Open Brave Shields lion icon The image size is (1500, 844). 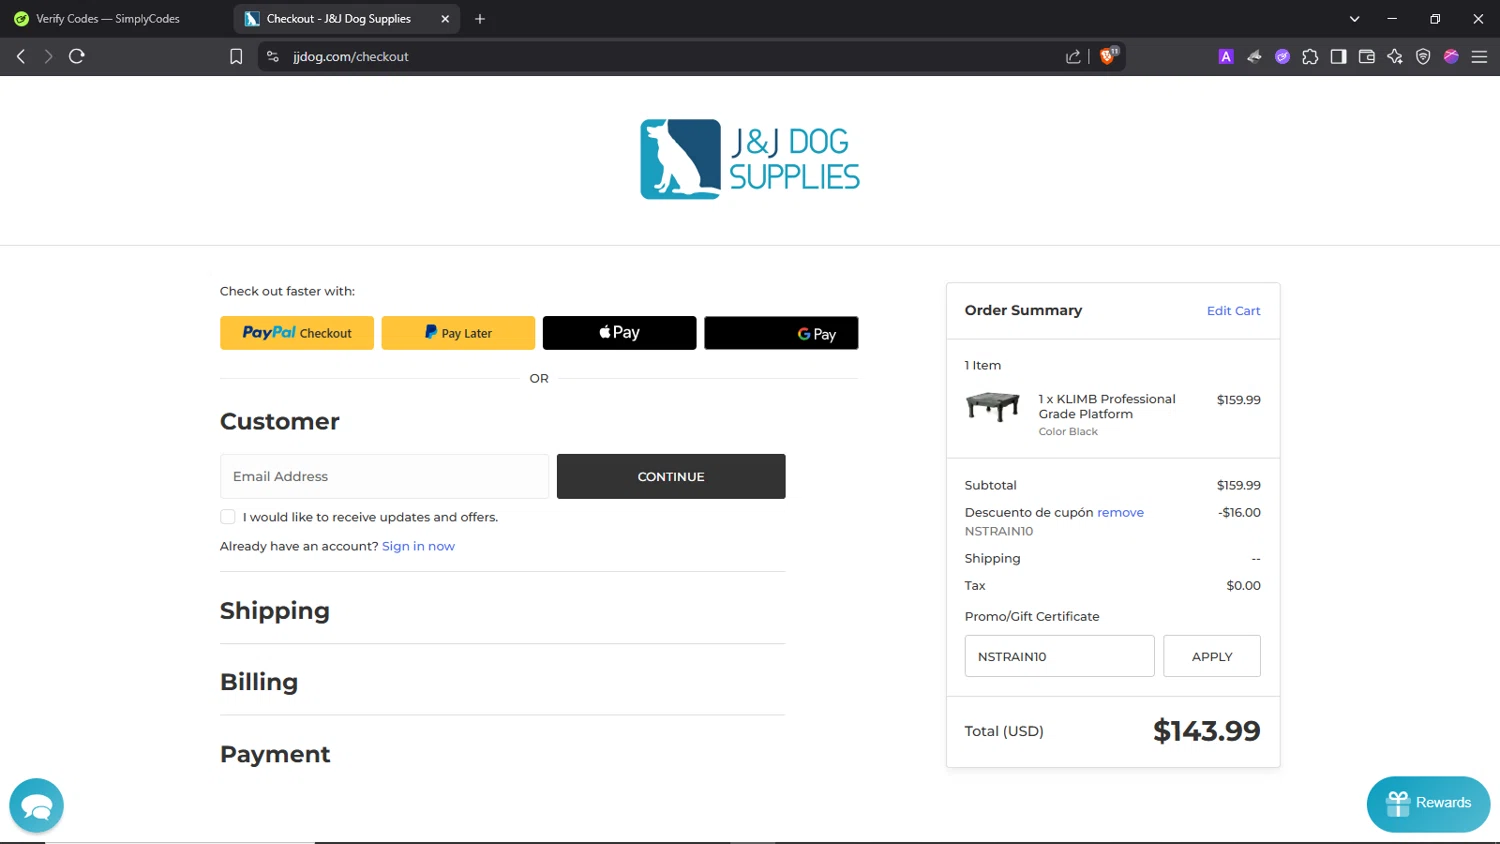coord(1108,56)
